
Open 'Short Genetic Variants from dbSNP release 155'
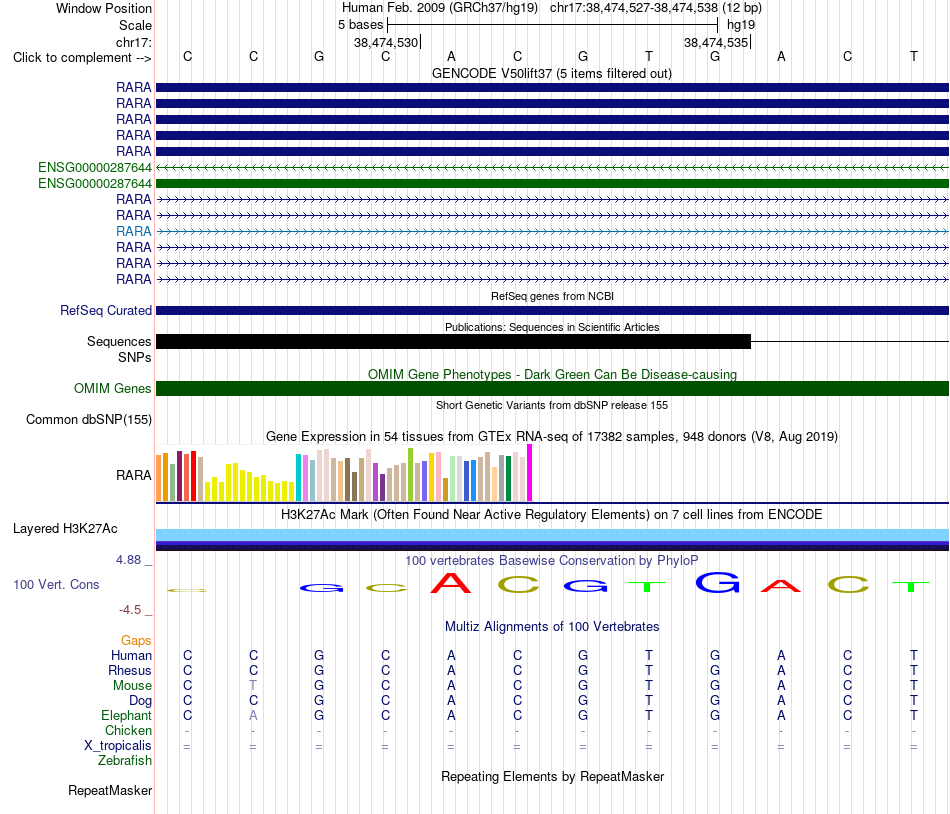pos(552,405)
